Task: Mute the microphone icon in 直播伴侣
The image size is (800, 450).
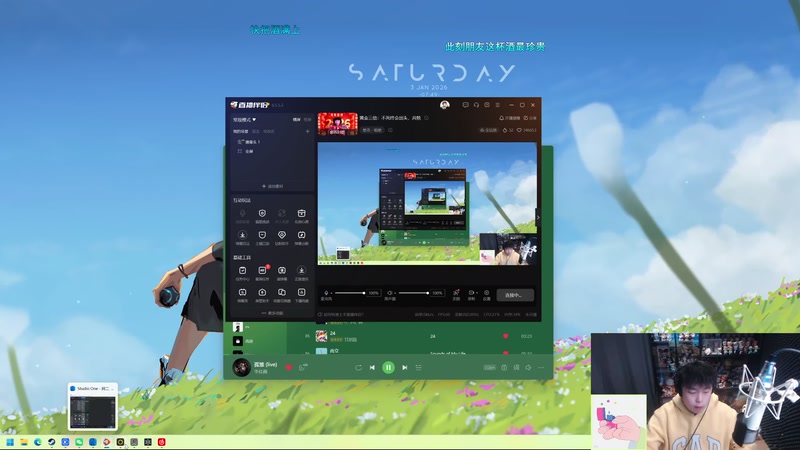Action: tap(326, 293)
